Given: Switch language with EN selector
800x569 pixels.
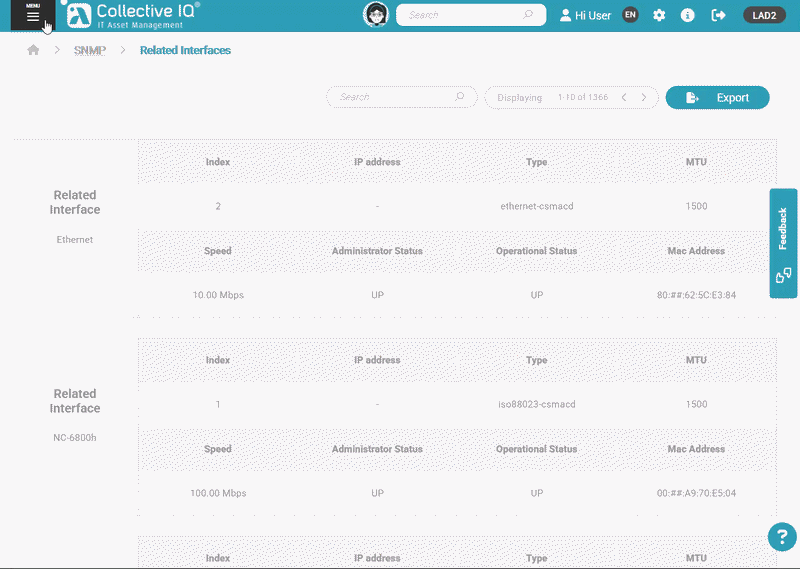Looking at the screenshot, I should 630,15.
